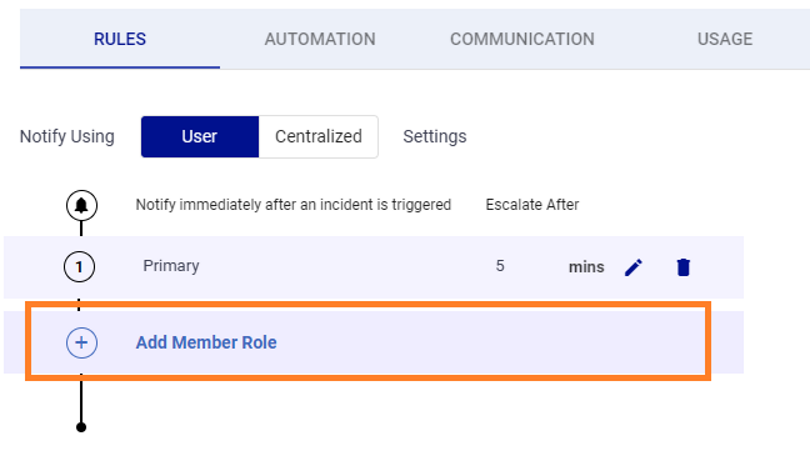This screenshot has width=810, height=451.
Task: Click the end dot of the escalation timeline
Action: point(81,427)
